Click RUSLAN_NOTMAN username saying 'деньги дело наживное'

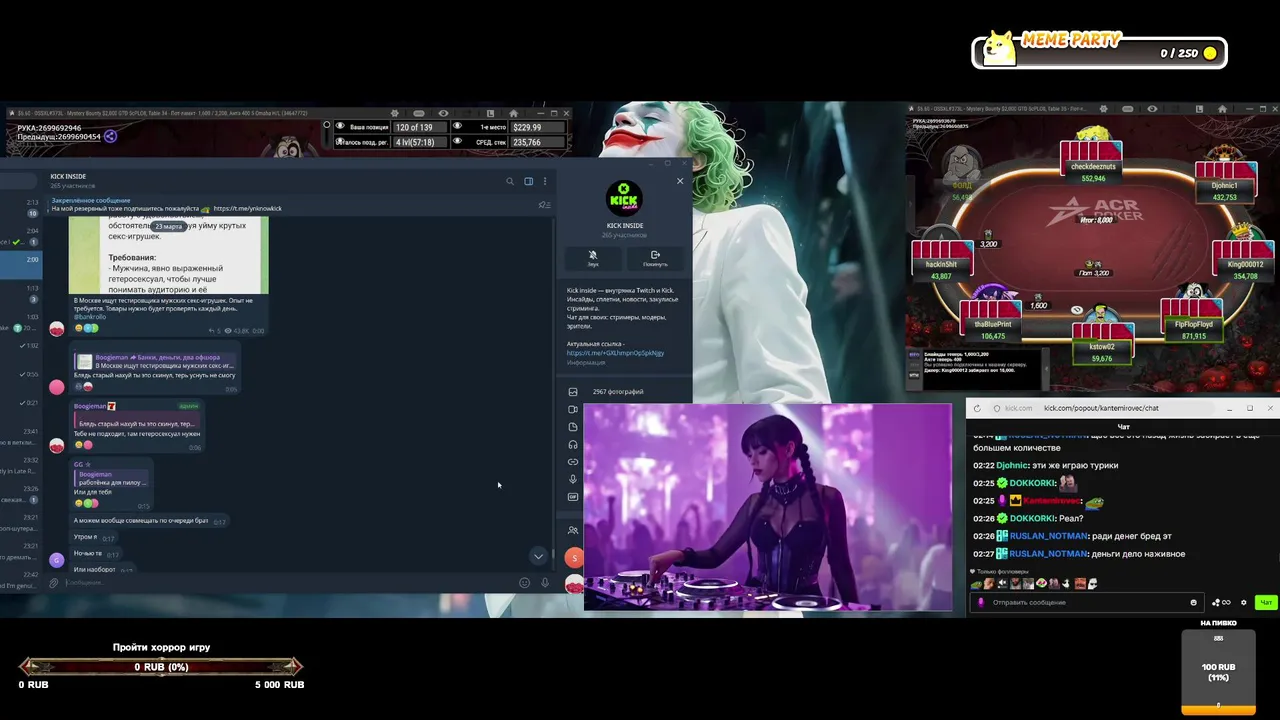click(1048, 554)
